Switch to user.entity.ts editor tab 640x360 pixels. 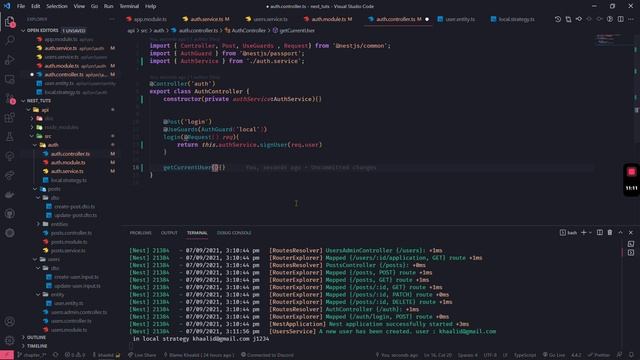456,19
